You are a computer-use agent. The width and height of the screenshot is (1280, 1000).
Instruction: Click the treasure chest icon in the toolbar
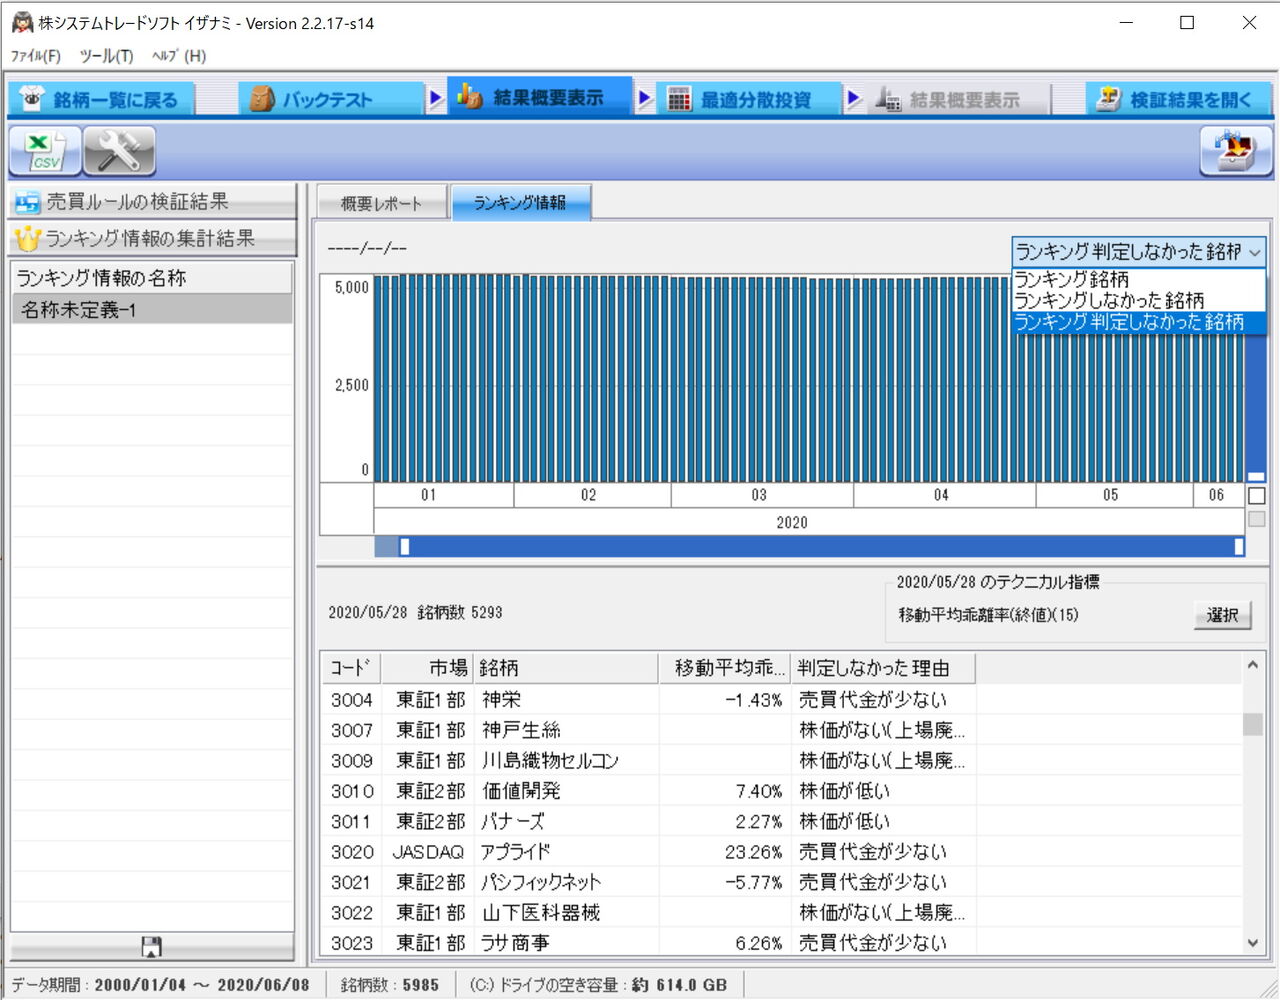tap(1236, 152)
